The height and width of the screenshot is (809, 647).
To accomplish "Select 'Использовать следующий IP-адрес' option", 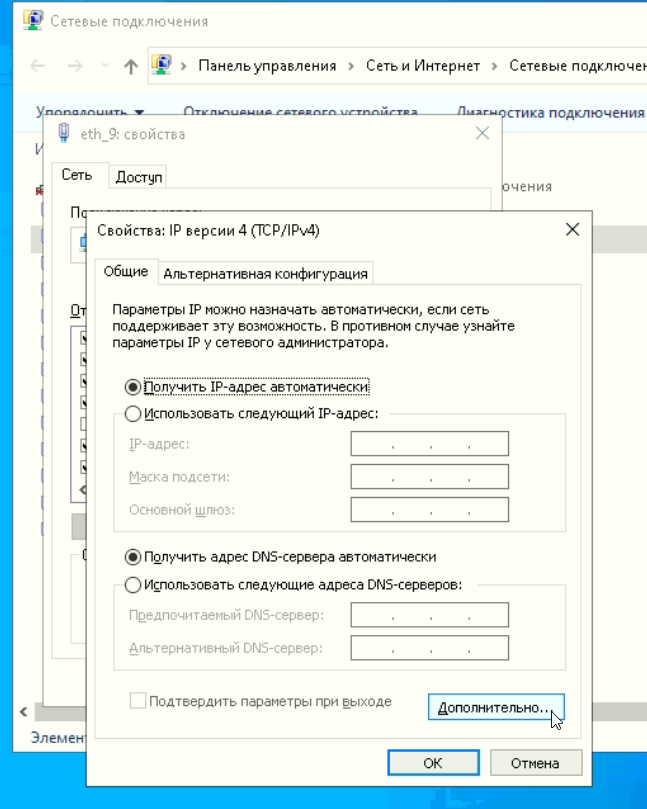I will pos(133,414).
